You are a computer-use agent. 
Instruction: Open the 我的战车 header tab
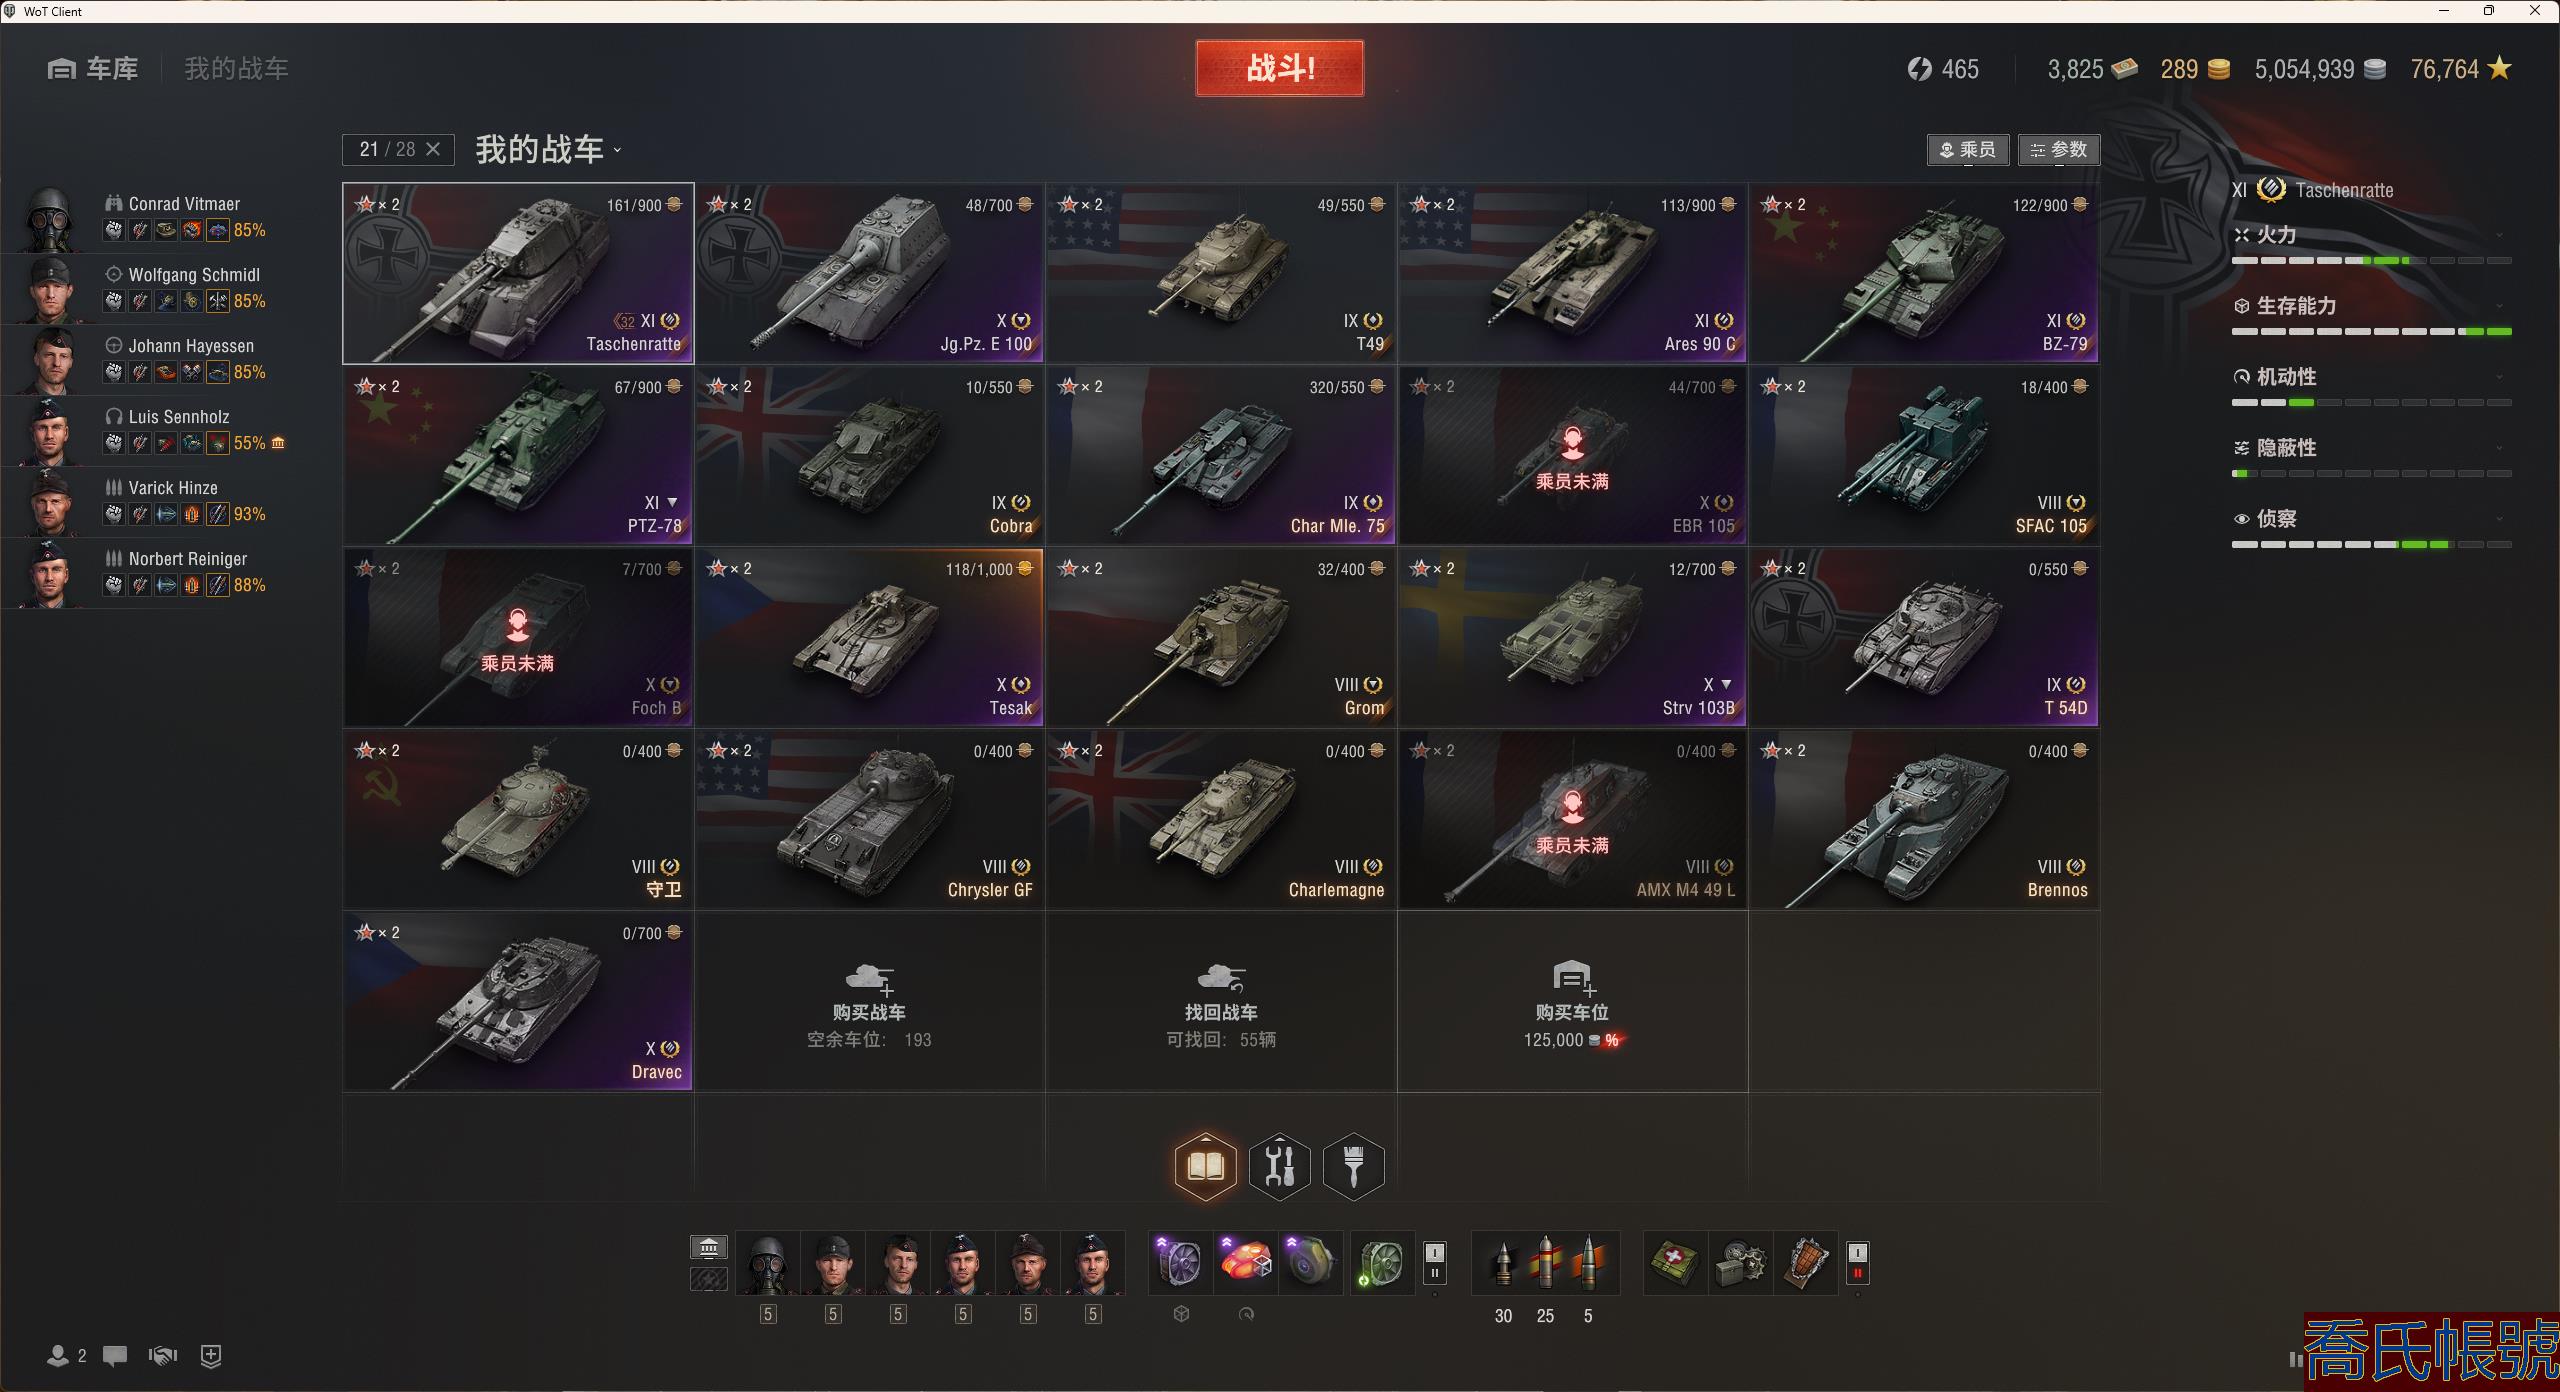(236, 69)
